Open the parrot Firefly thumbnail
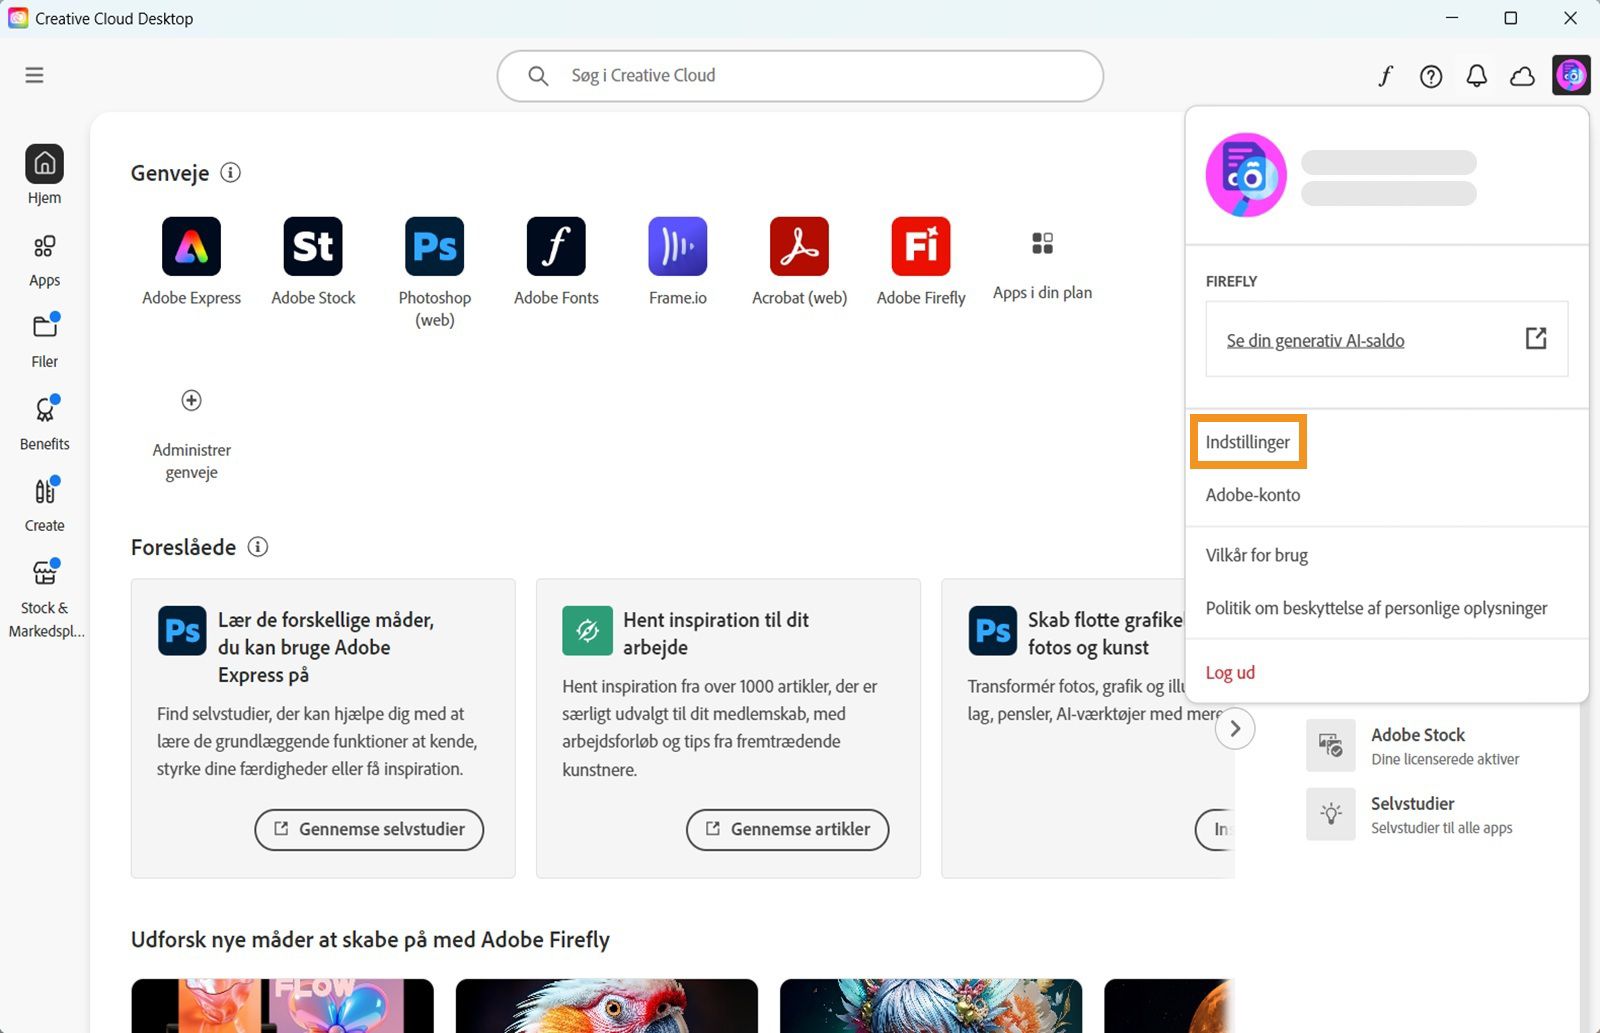This screenshot has height=1033, width=1600. click(x=606, y=1005)
